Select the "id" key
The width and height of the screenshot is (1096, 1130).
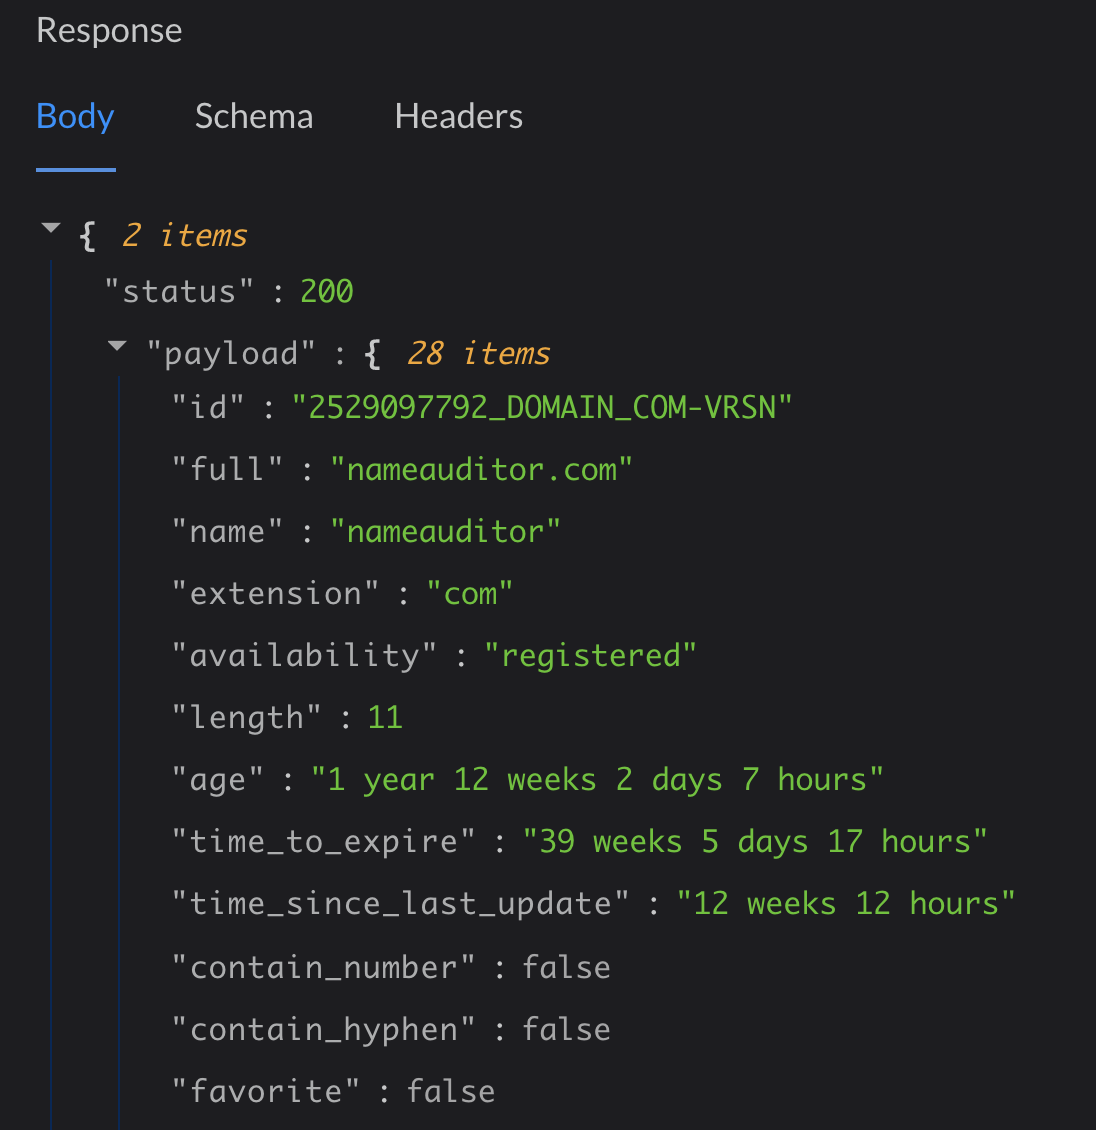point(208,408)
